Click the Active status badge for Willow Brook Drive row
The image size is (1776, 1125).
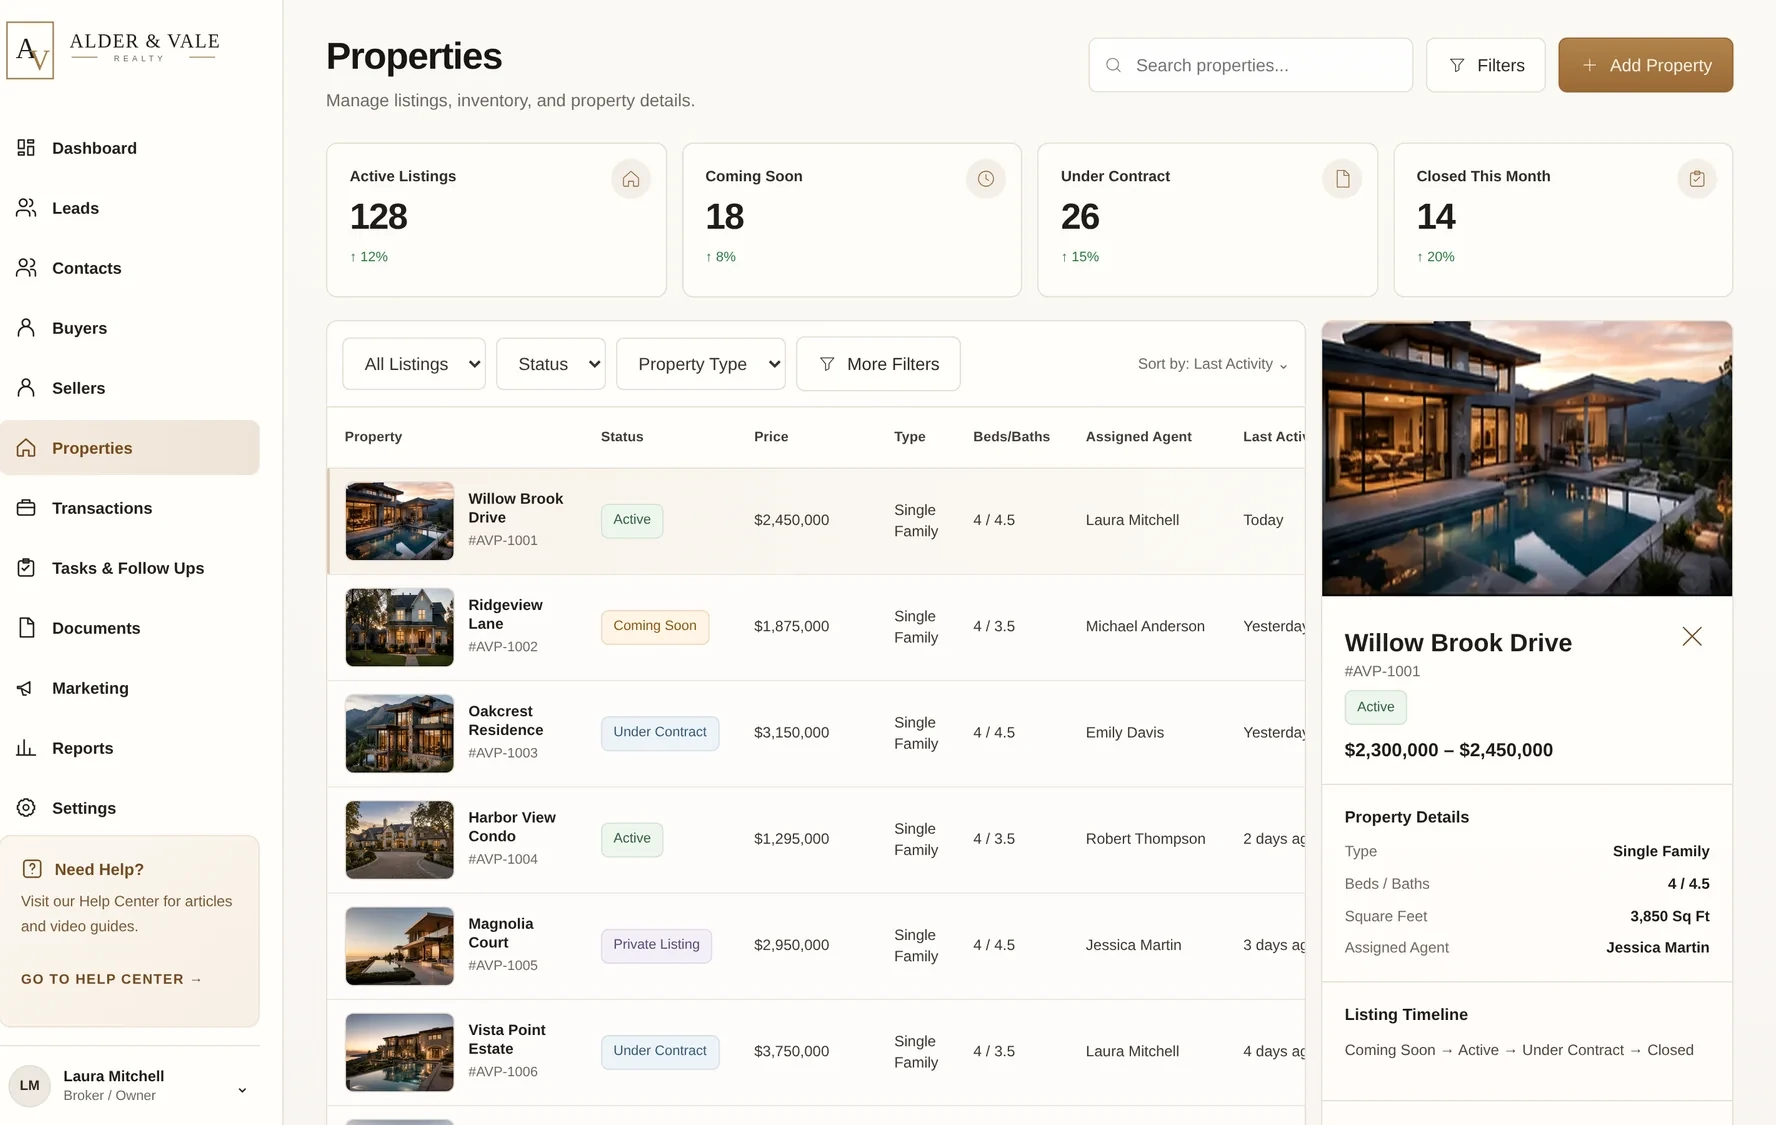tap(632, 520)
